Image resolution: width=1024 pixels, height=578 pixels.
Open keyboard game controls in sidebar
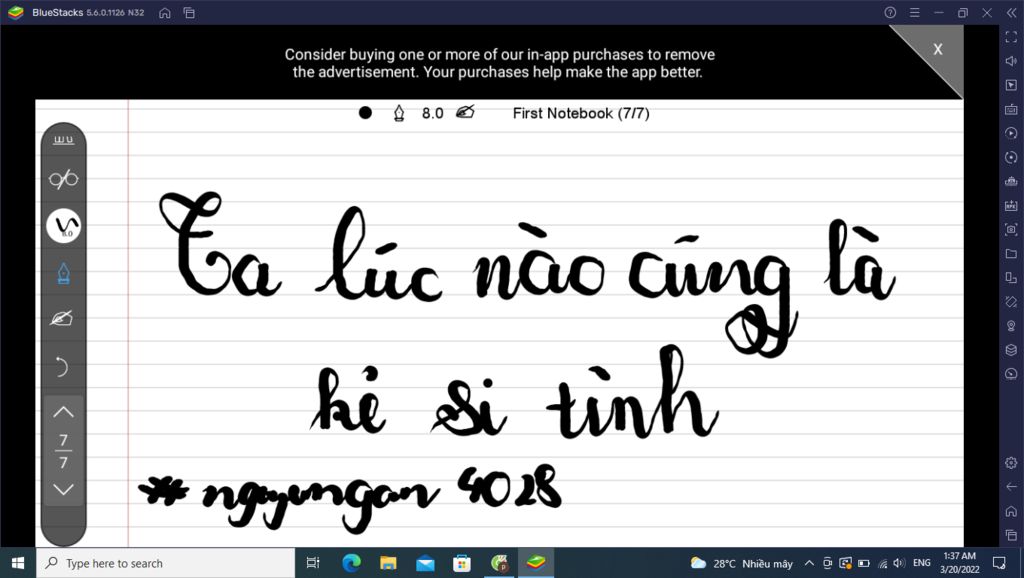[x=1011, y=109]
